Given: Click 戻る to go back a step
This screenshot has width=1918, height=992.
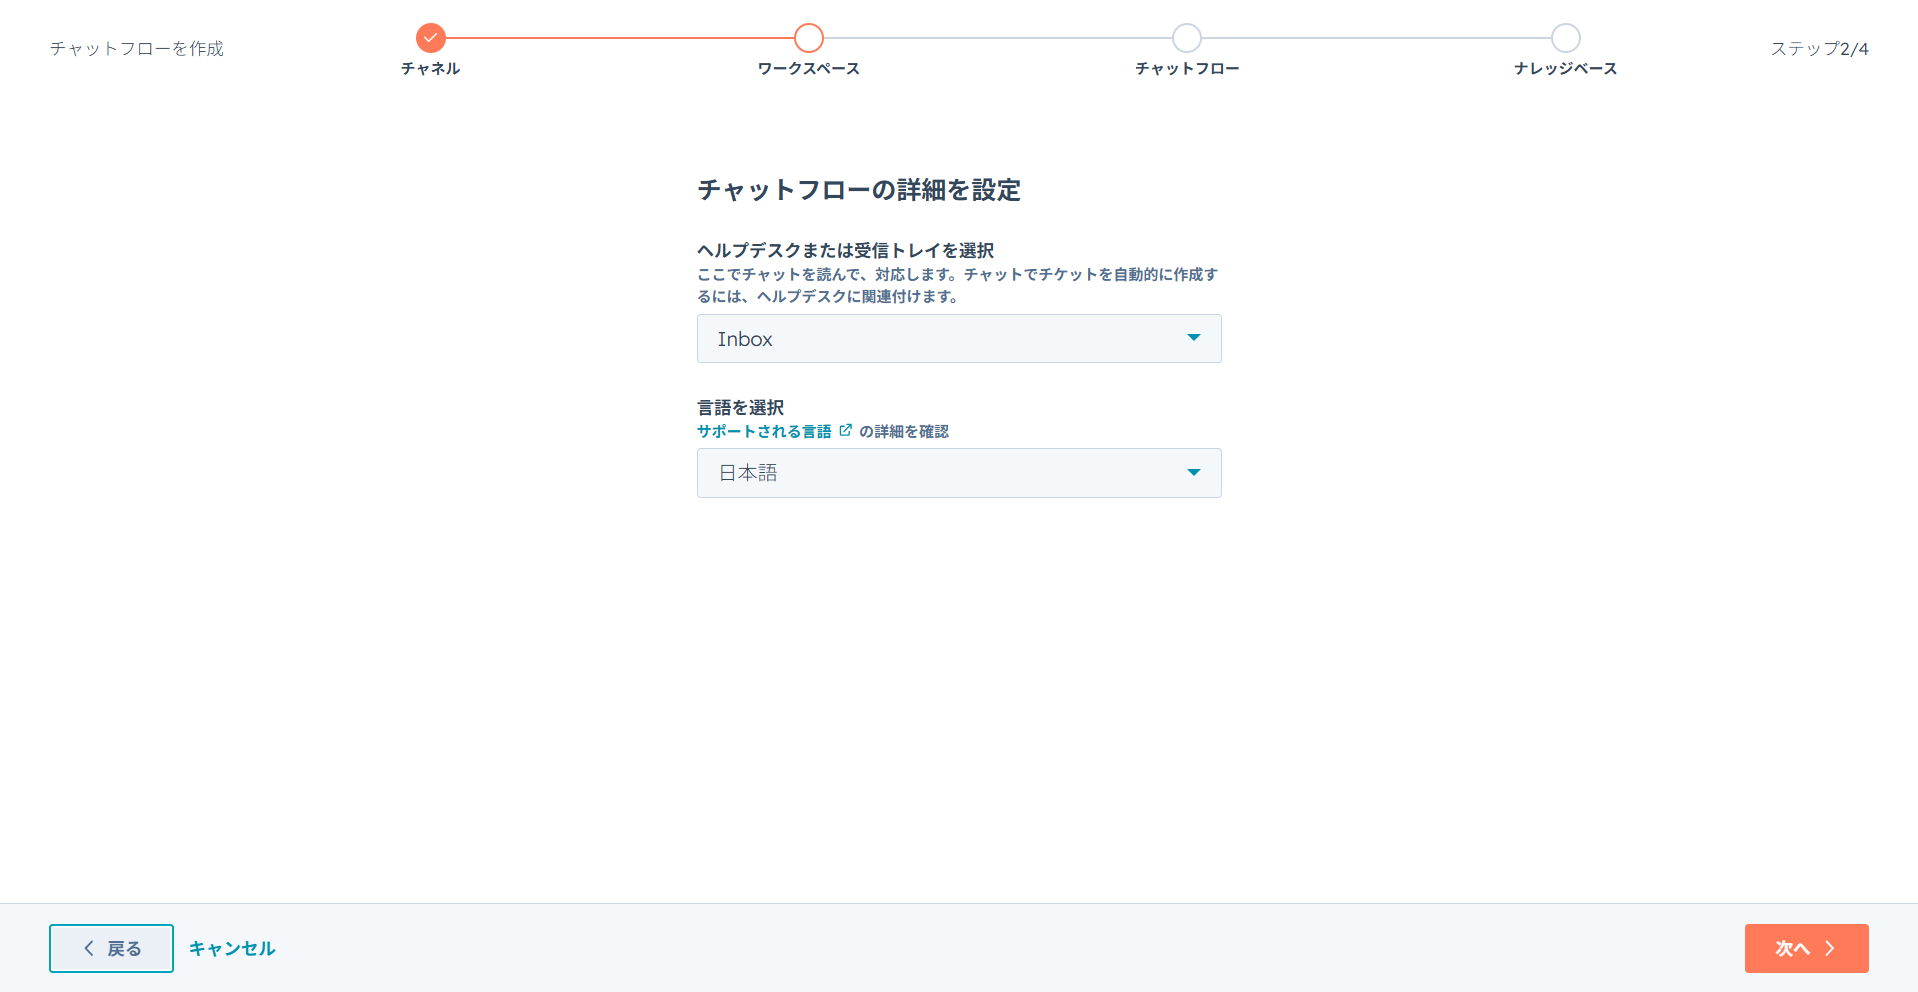Looking at the screenshot, I should tap(110, 948).
